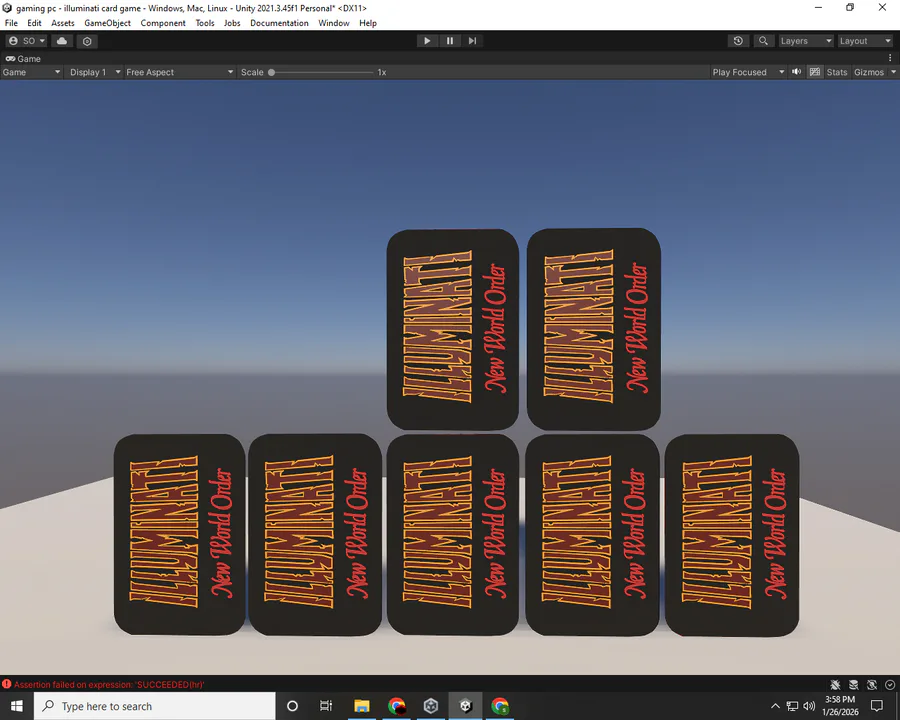Open the Tools menu
This screenshot has width=900, height=720.
205,23
